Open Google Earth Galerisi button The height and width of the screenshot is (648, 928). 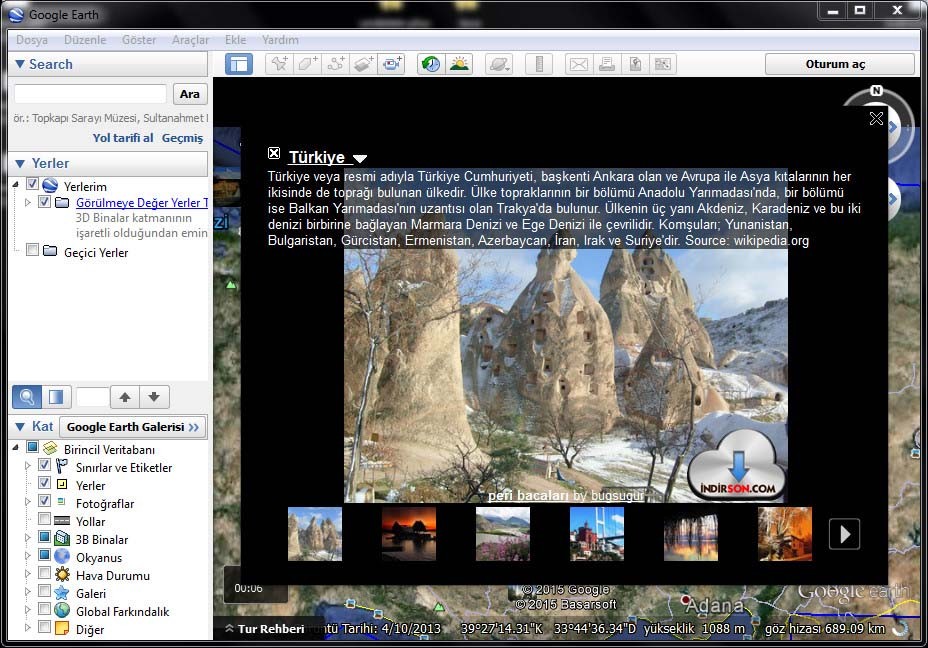tap(133, 427)
